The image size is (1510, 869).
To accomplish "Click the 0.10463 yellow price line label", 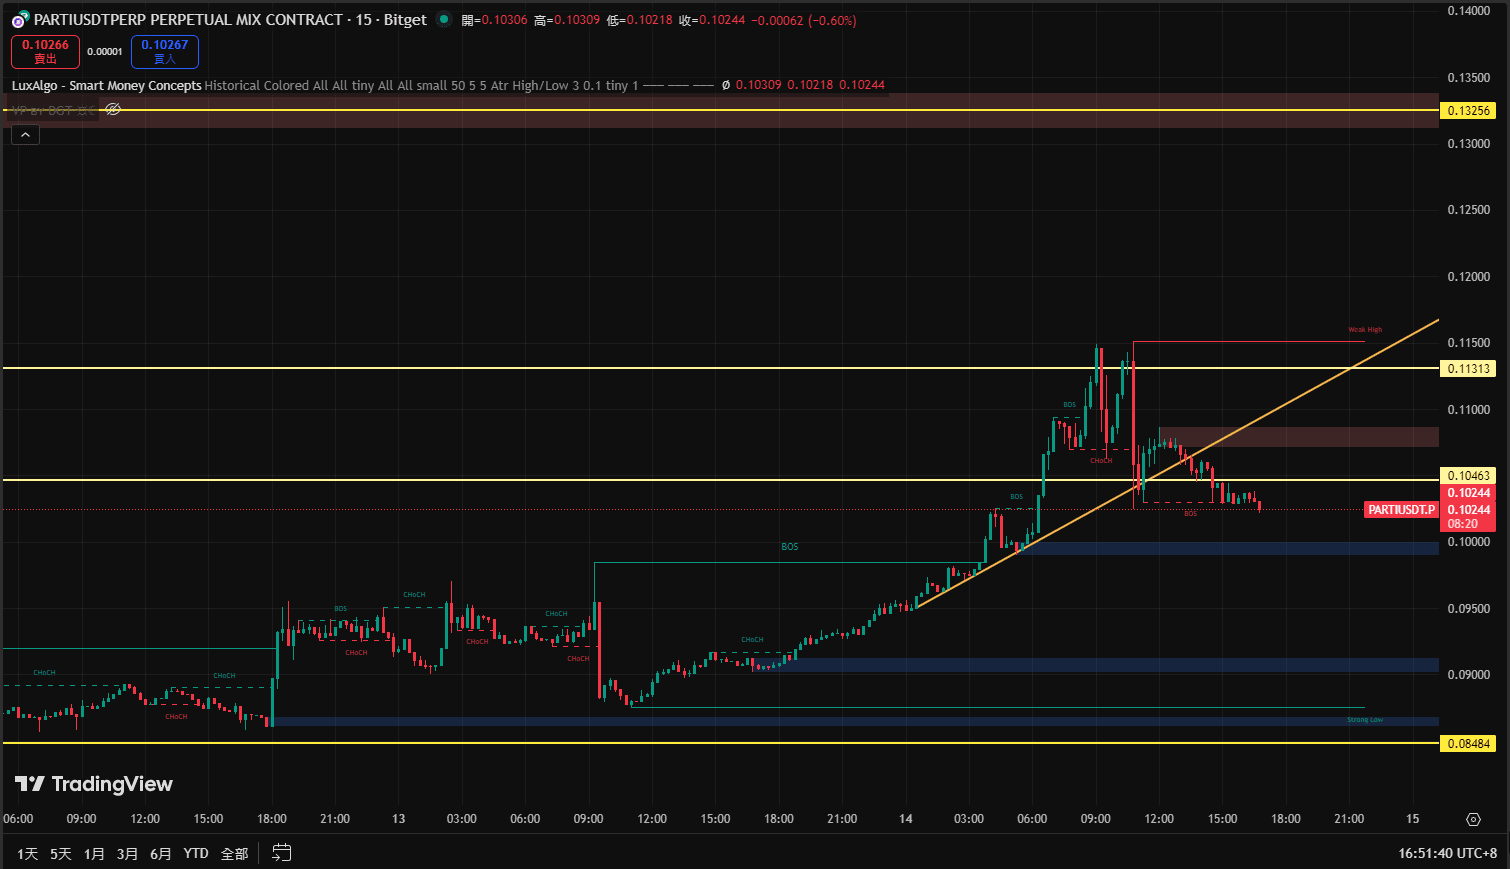I will [1468, 476].
